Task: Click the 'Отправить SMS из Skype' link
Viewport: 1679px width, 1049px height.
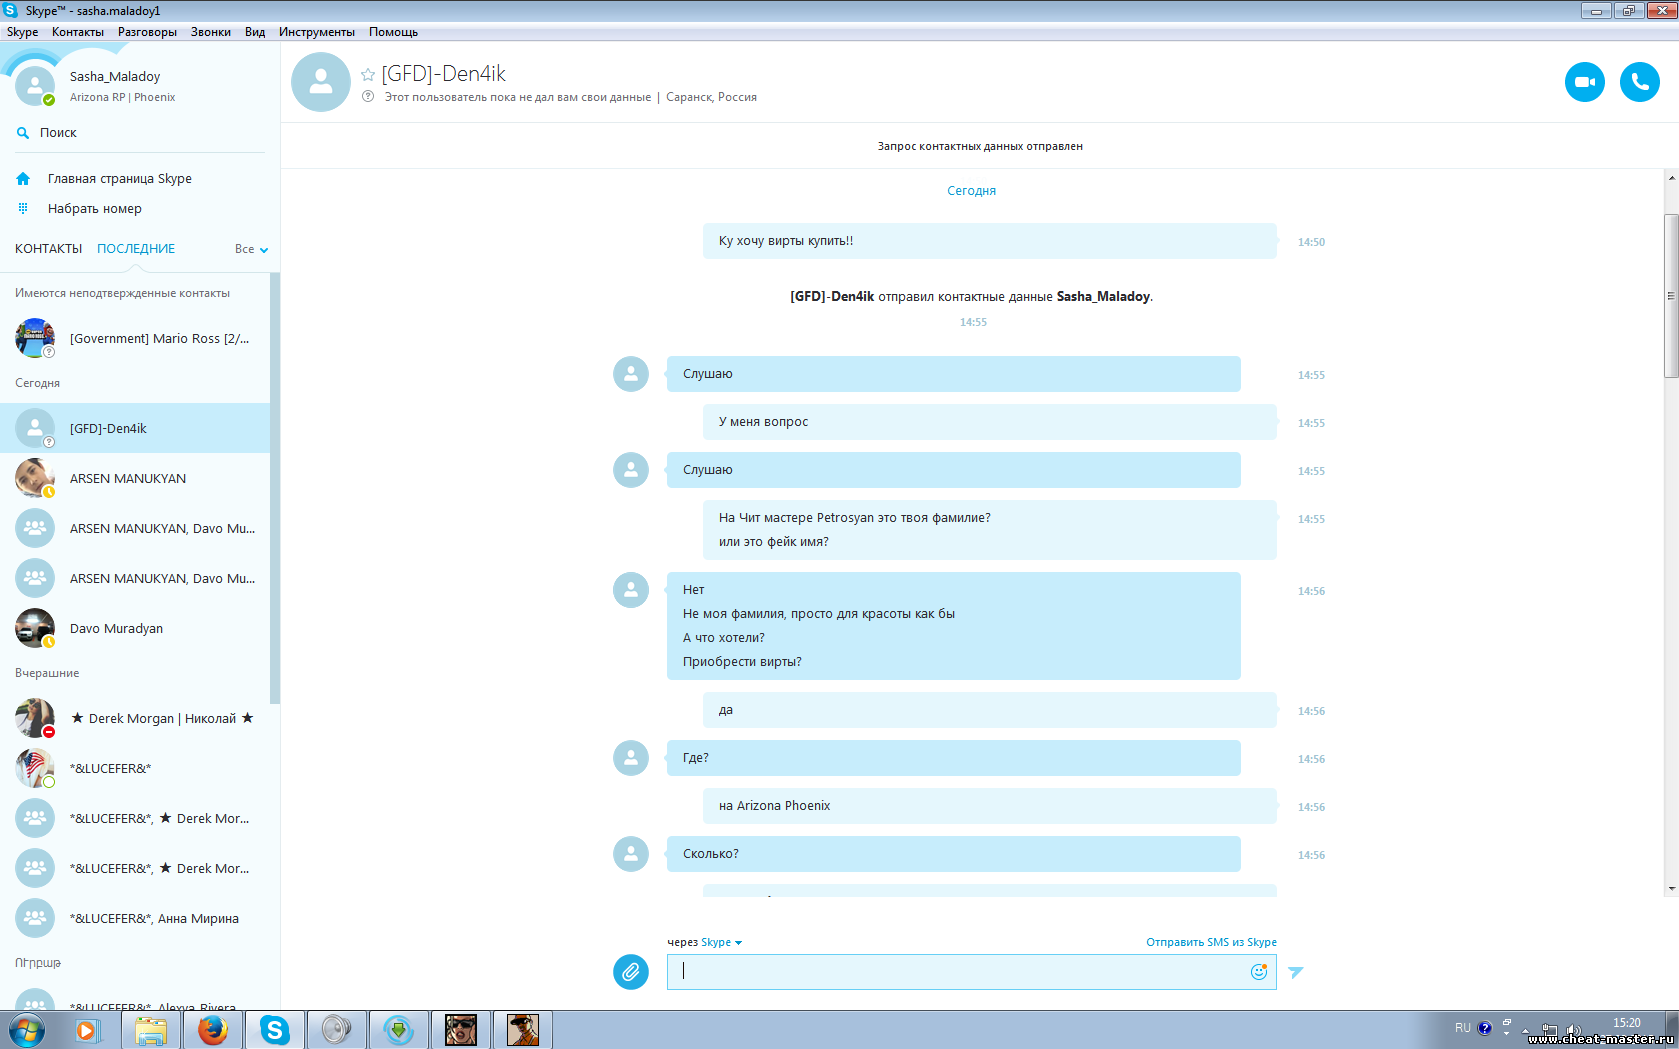Action: (x=1210, y=942)
